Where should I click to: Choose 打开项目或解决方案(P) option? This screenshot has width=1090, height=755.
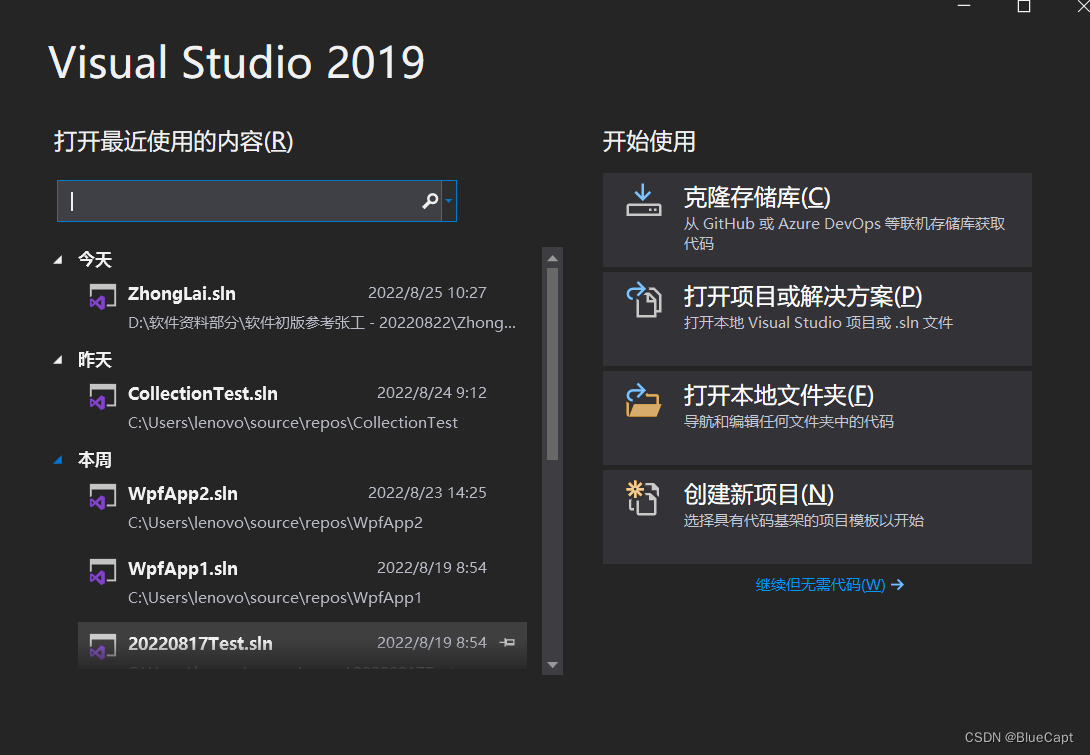[x=818, y=319]
